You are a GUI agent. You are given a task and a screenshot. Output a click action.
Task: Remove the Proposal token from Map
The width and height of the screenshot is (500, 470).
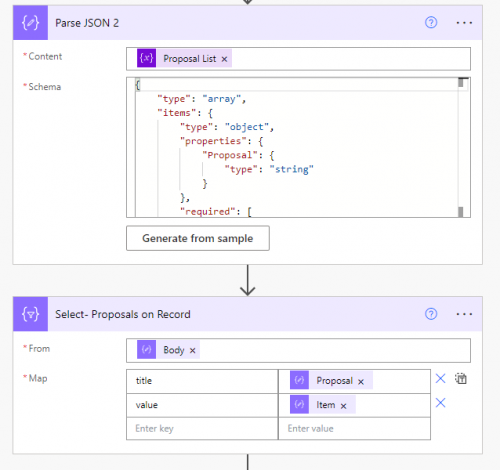361,382
